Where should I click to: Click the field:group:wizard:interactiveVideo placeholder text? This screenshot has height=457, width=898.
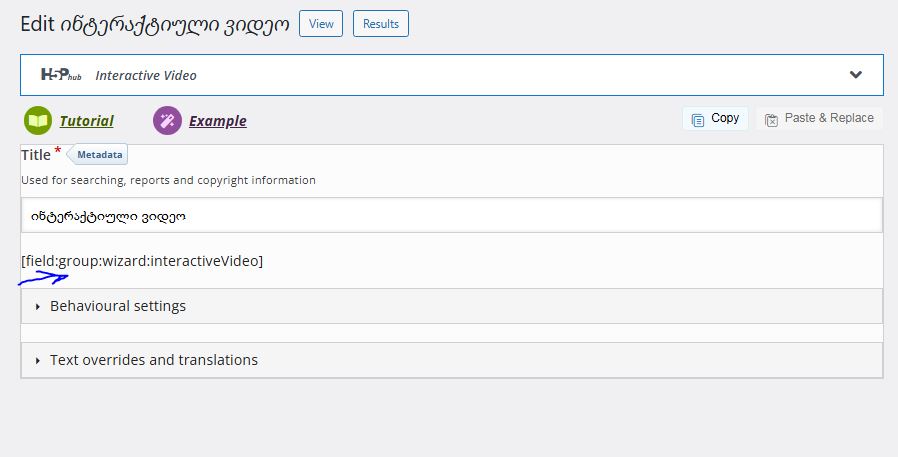pyautogui.click(x=142, y=261)
